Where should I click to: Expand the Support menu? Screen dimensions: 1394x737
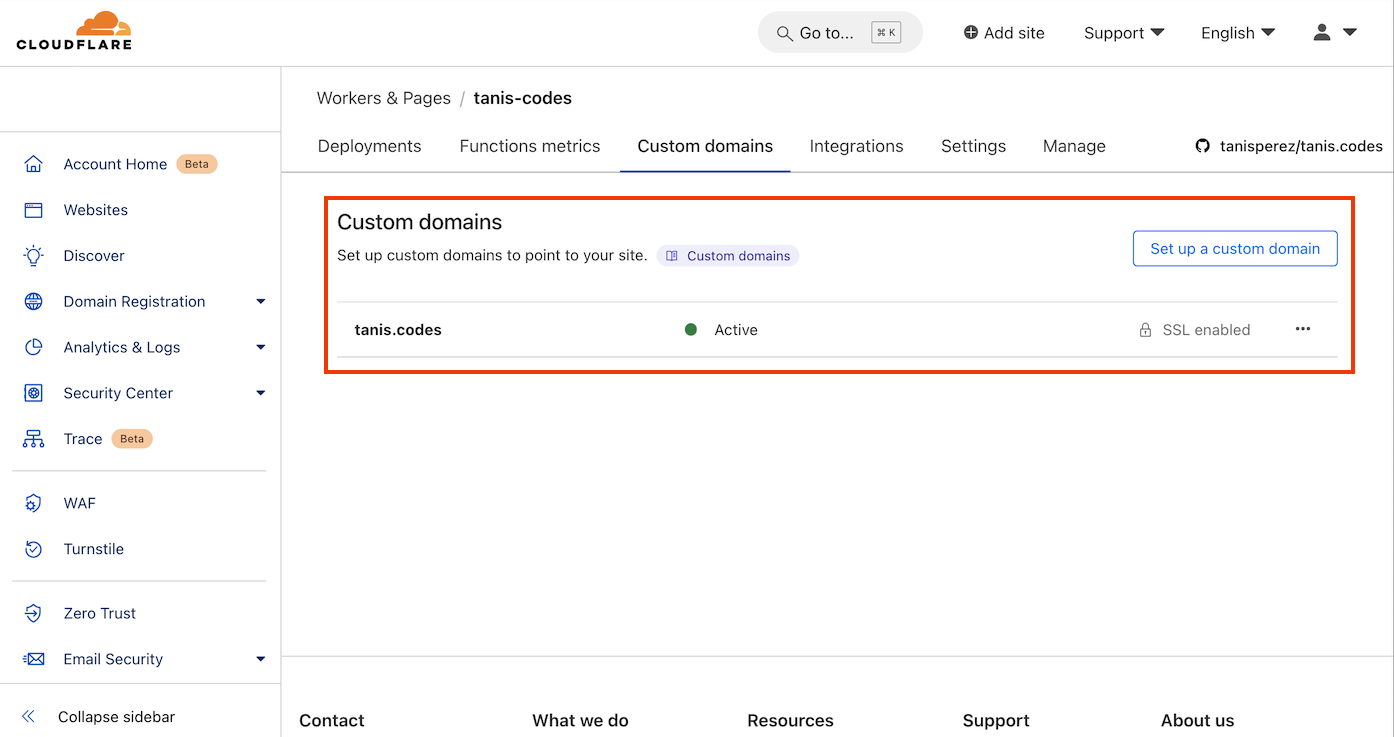pyautogui.click(x=1123, y=32)
